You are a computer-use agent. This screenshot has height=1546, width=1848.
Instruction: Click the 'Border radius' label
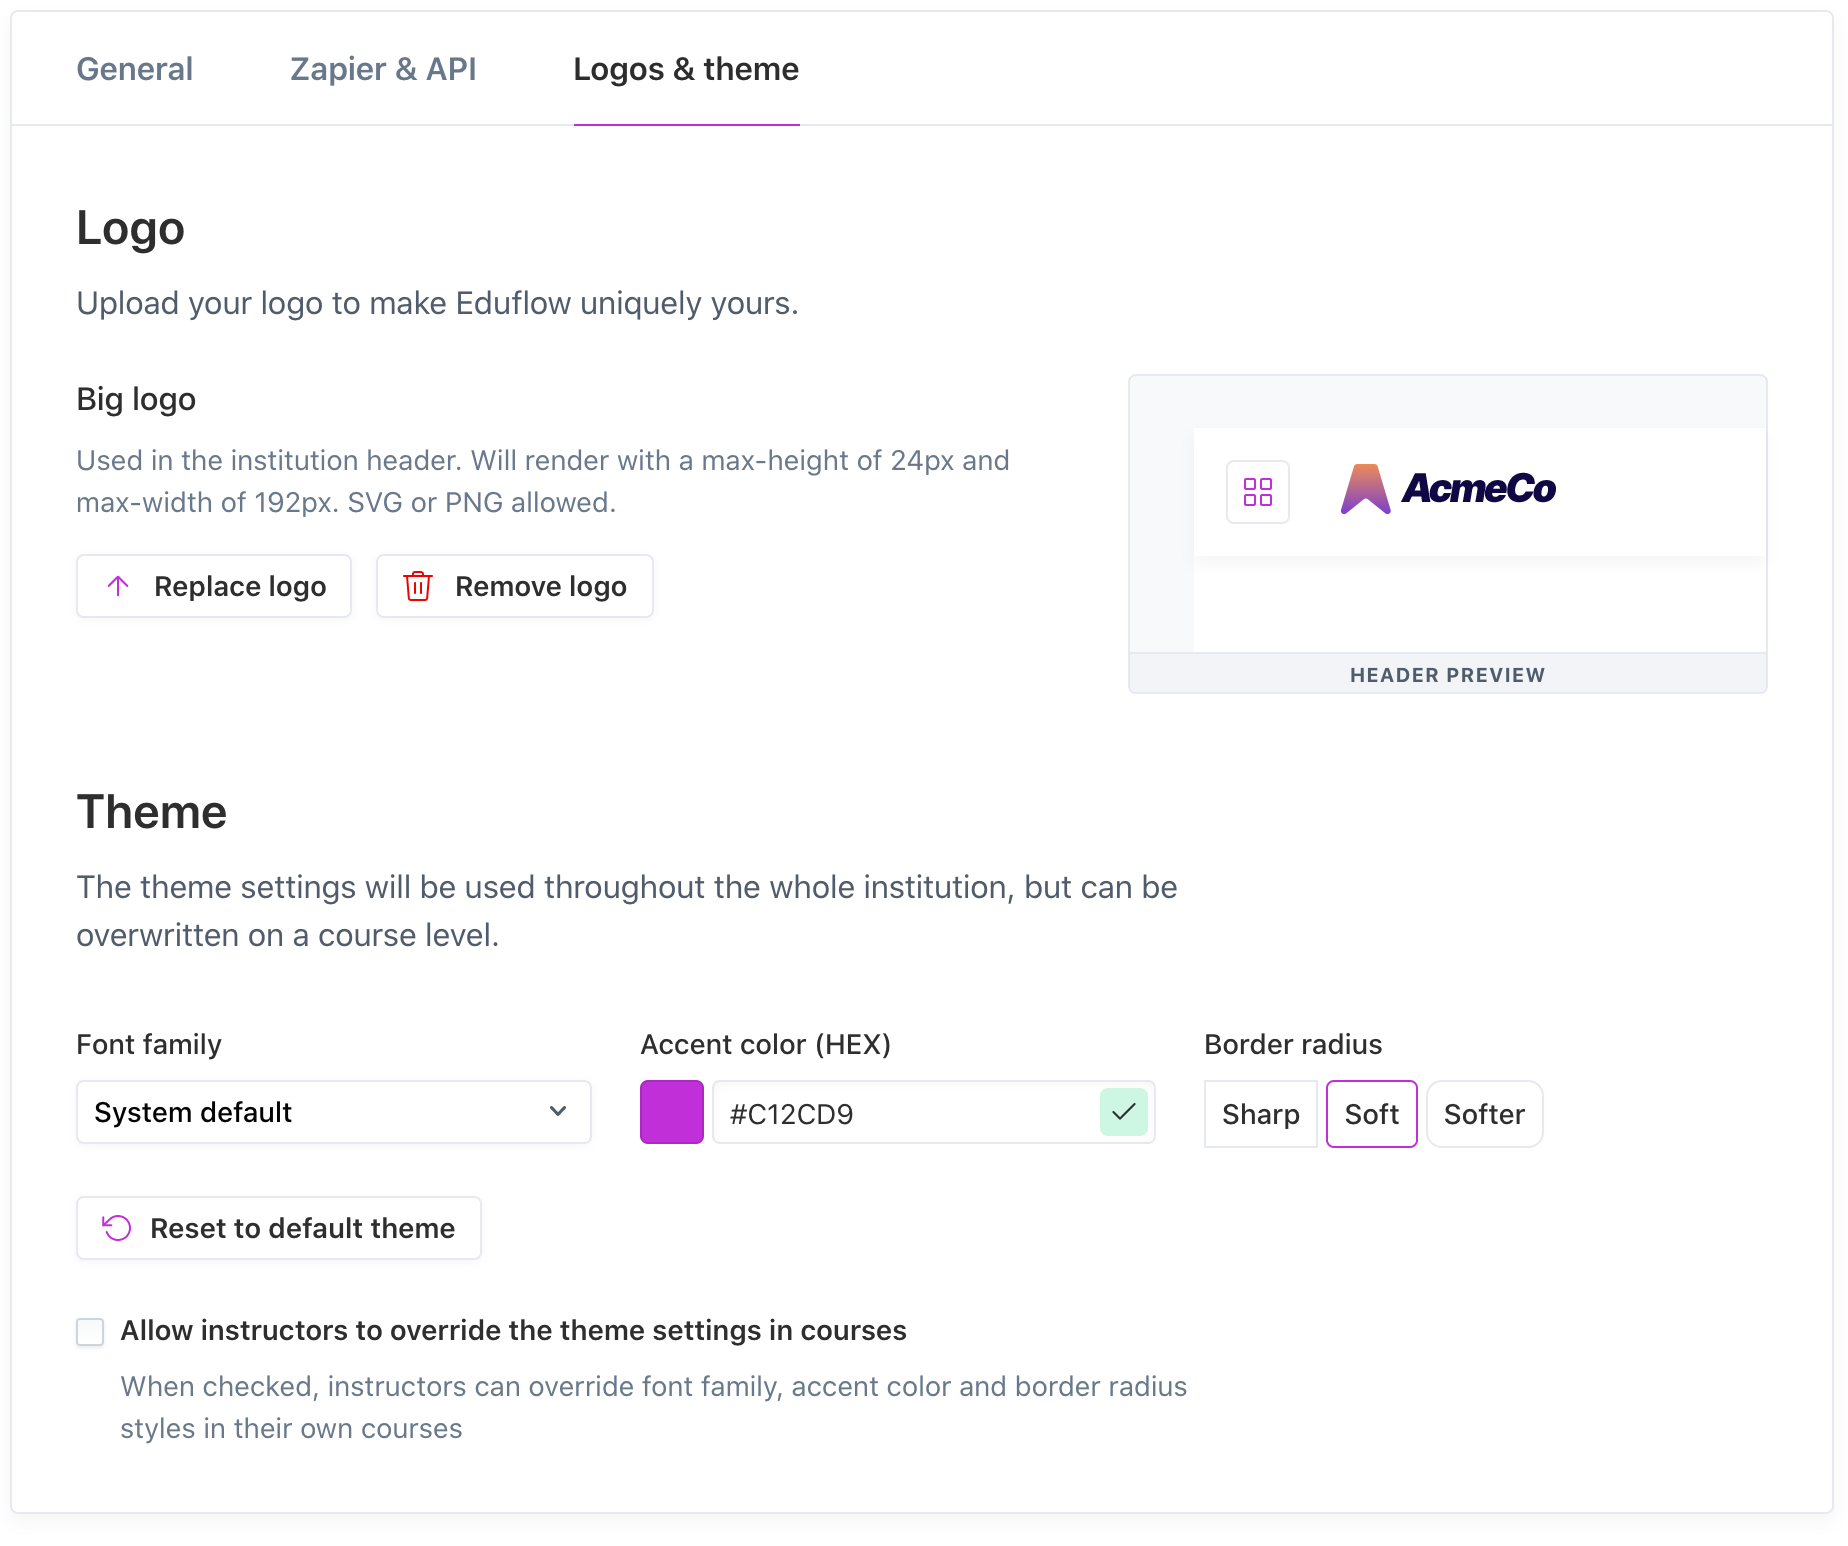click(1294, 1045)
